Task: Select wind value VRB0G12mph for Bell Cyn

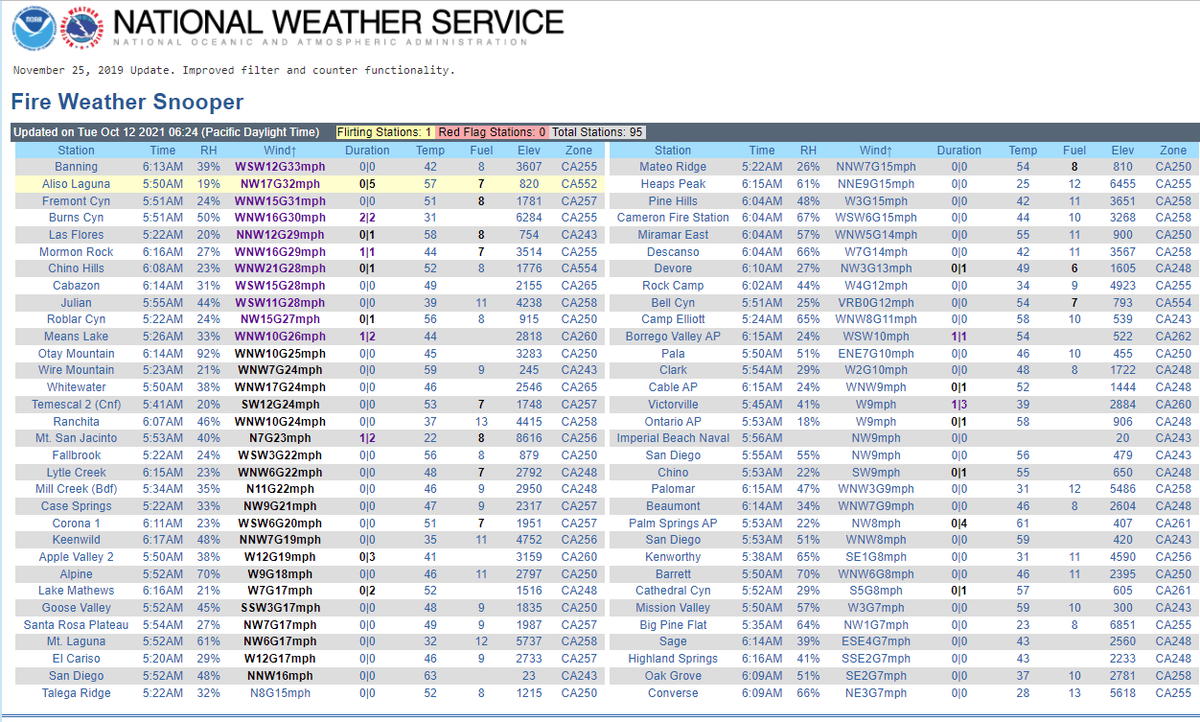Action: (x=875, y=302)
